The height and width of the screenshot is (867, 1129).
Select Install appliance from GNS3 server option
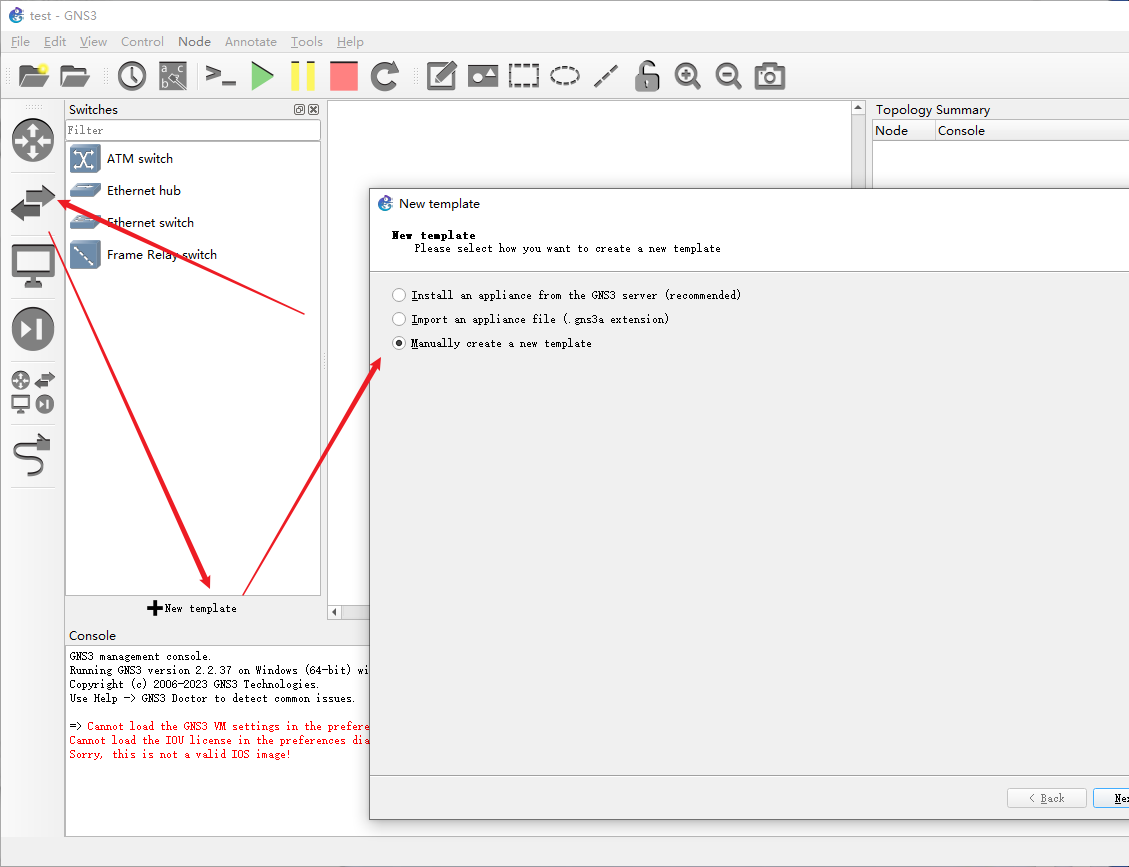(566, 295)
